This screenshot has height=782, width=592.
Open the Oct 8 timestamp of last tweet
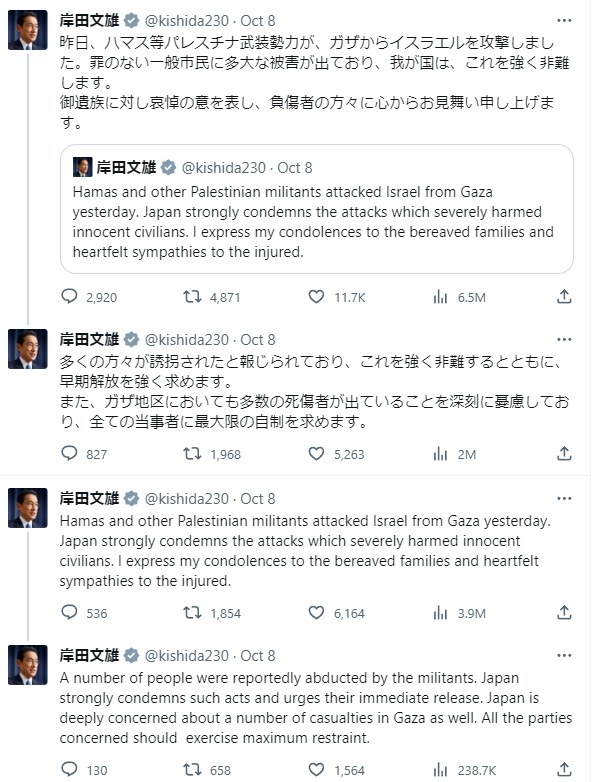pos(258,656)
